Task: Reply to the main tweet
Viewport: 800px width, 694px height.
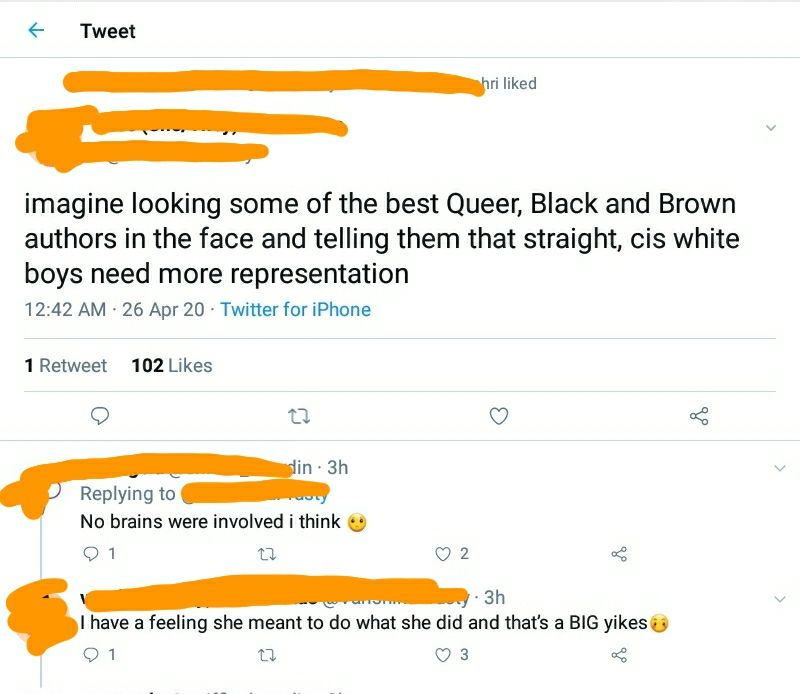Action: [x=99, y=416]
